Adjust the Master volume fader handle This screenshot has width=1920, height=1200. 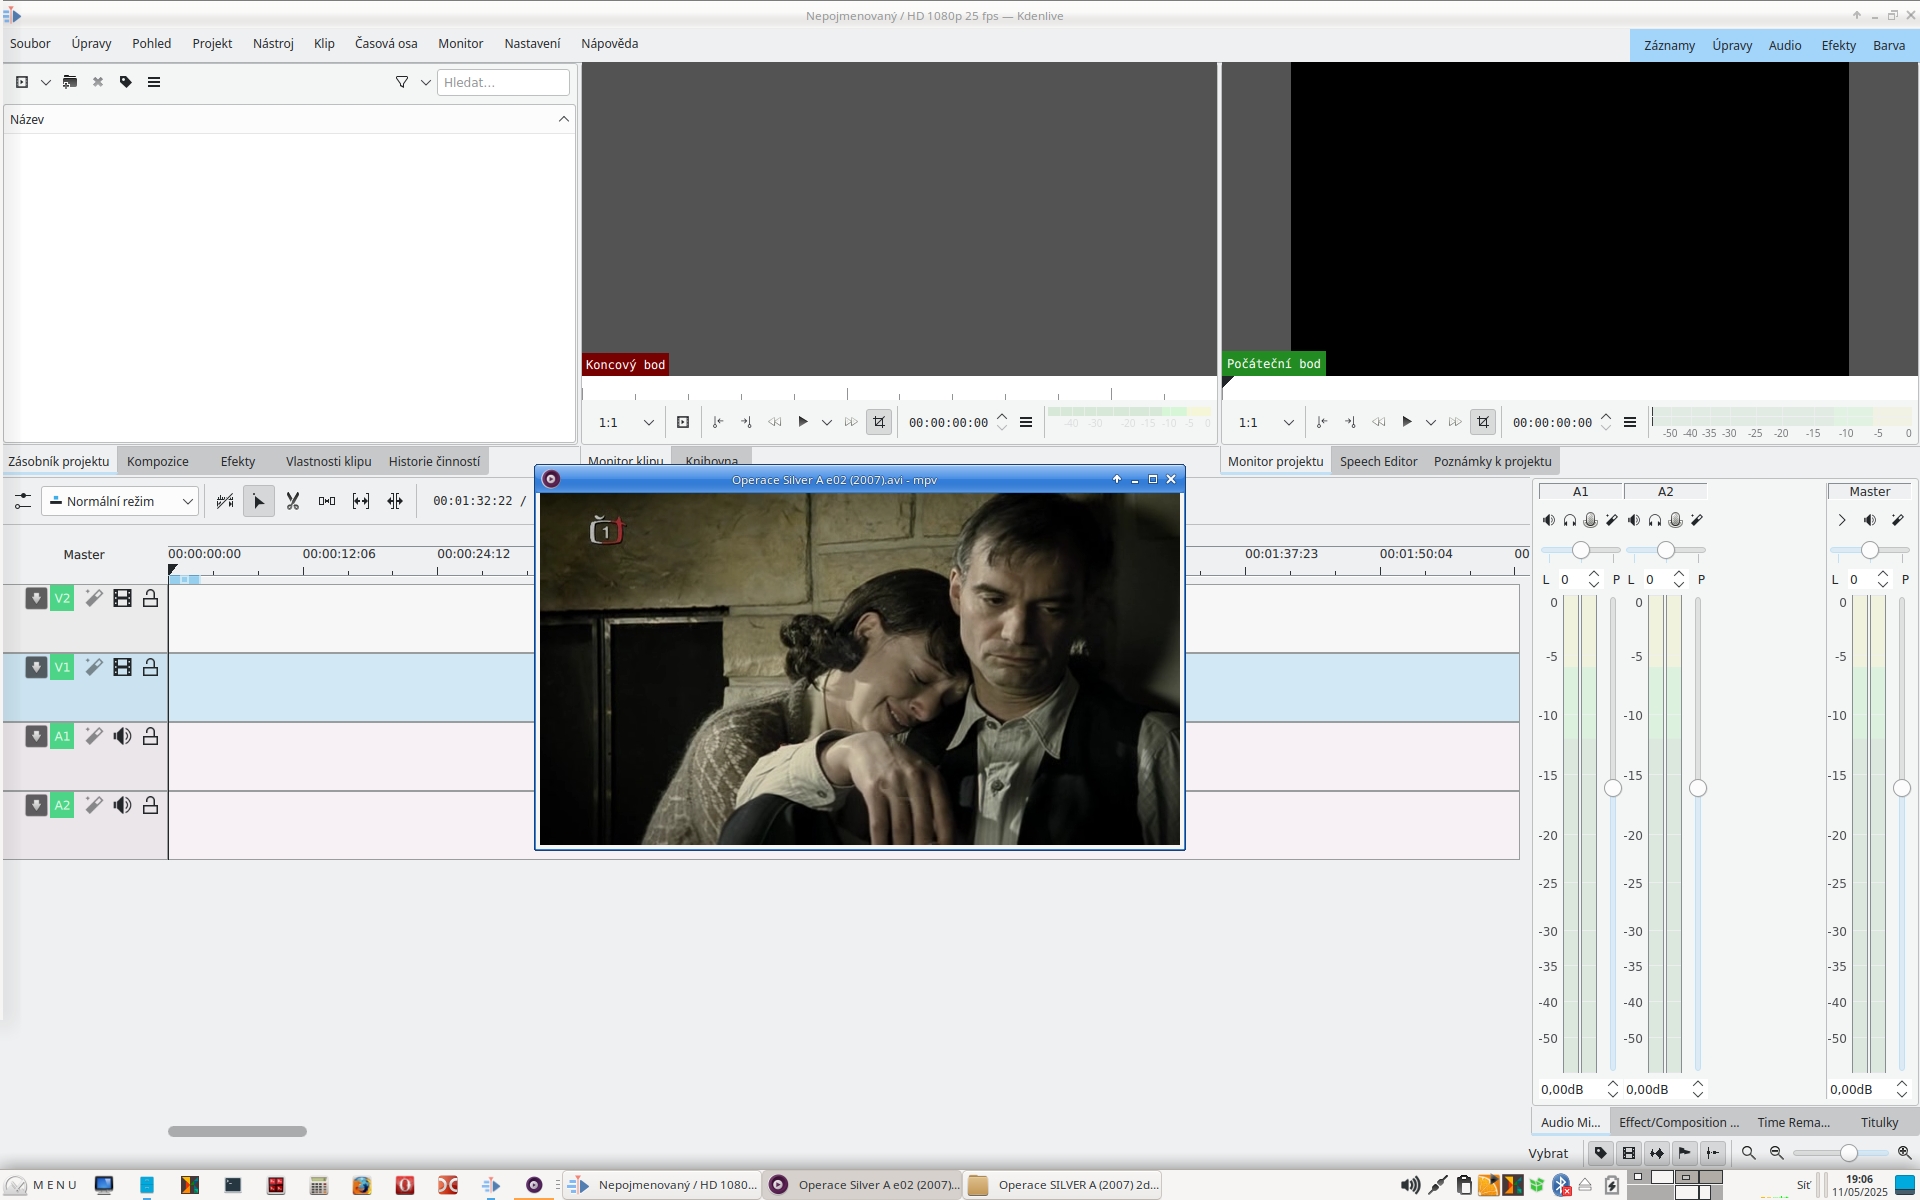pyautogui.click(x=1902, y=788)
